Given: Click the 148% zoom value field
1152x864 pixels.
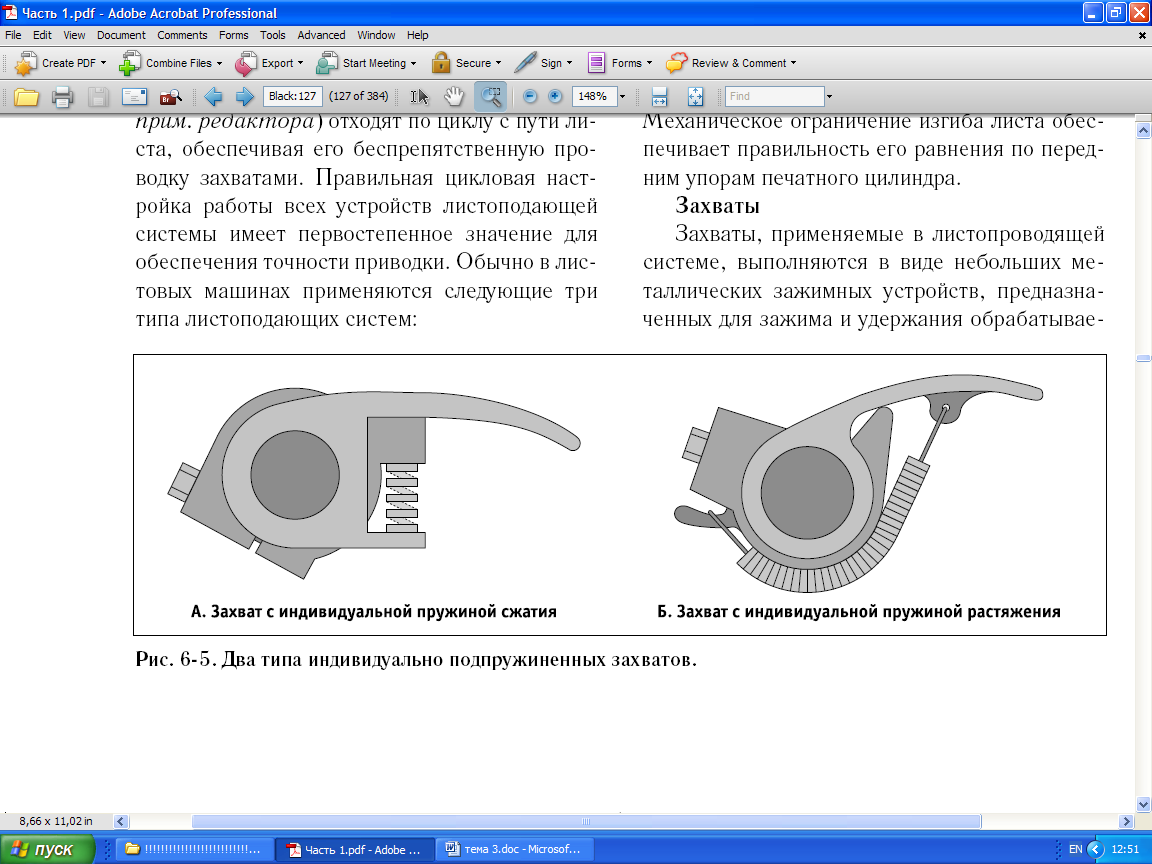Looking at the screenshot, I should point(594,96).
